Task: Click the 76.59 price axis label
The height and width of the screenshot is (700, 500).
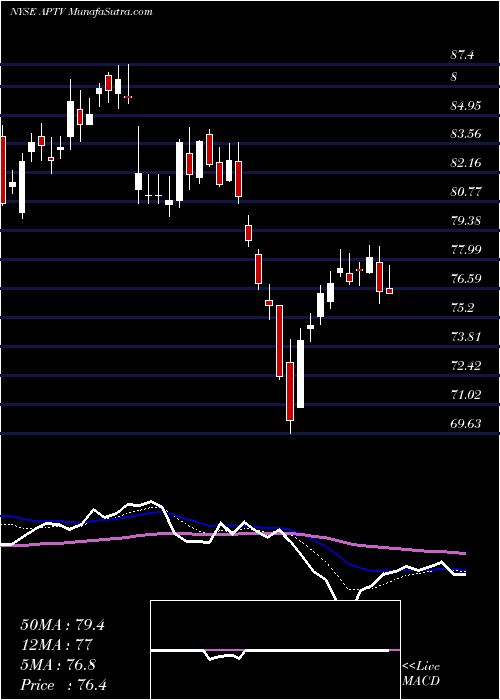Action: (466, 279)
